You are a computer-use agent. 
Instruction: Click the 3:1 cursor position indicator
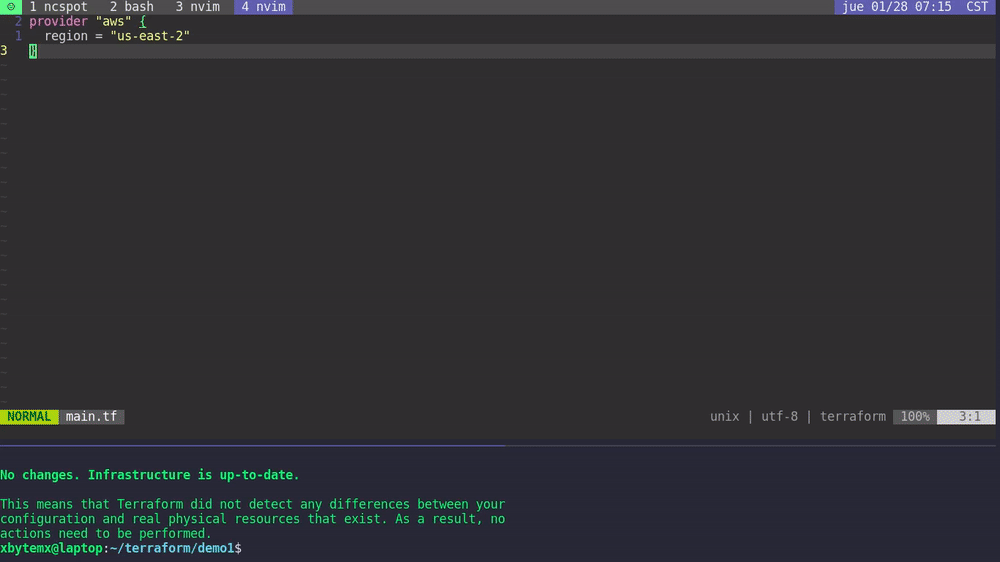click(966, 417)
